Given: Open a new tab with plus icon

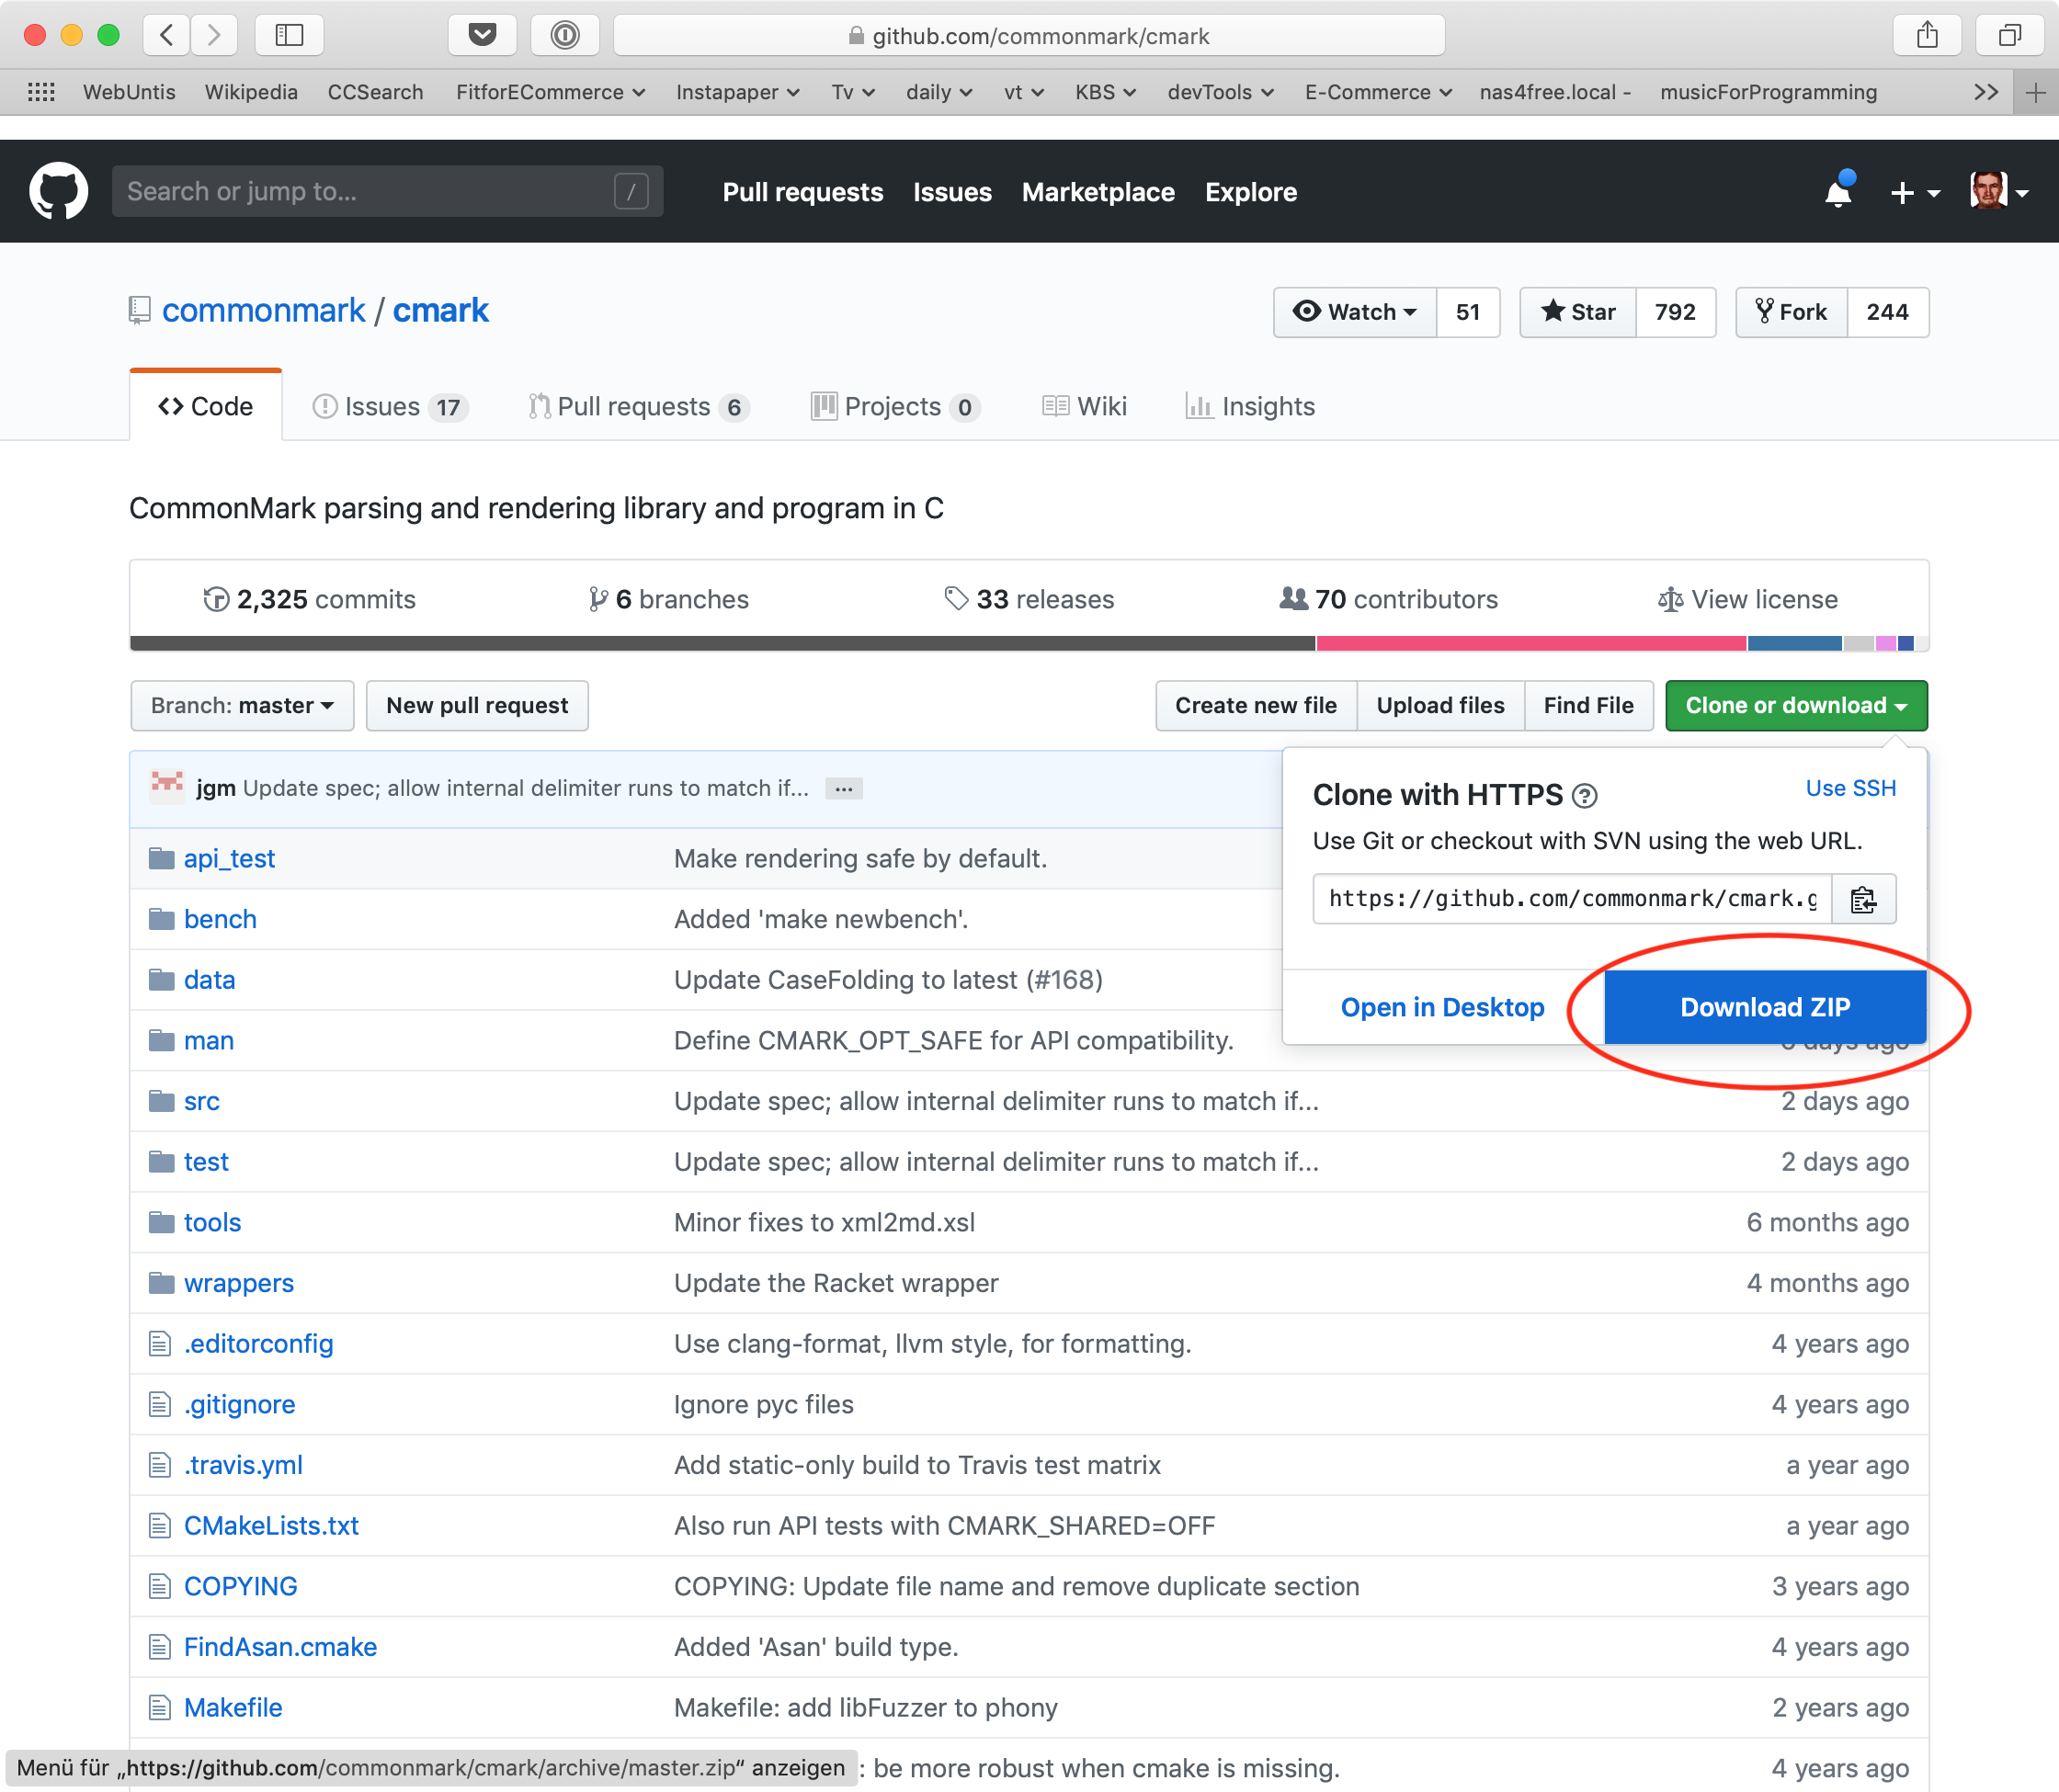Looking at the screenshot, I should point(2035,93).
